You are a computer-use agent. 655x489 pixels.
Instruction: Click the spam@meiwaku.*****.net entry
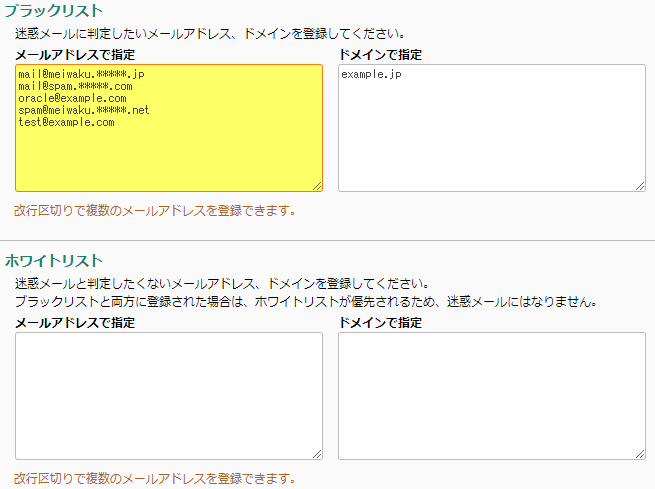[83, 110]
